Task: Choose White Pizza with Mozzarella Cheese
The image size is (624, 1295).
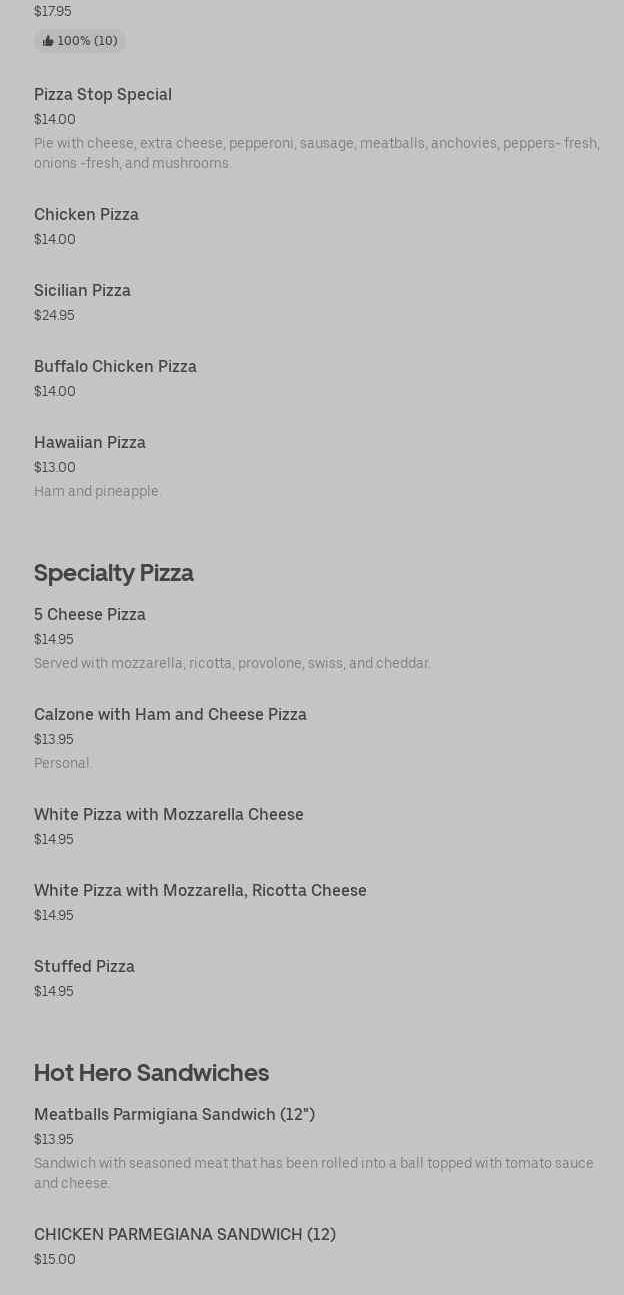Action: click(x=169, y=815)
